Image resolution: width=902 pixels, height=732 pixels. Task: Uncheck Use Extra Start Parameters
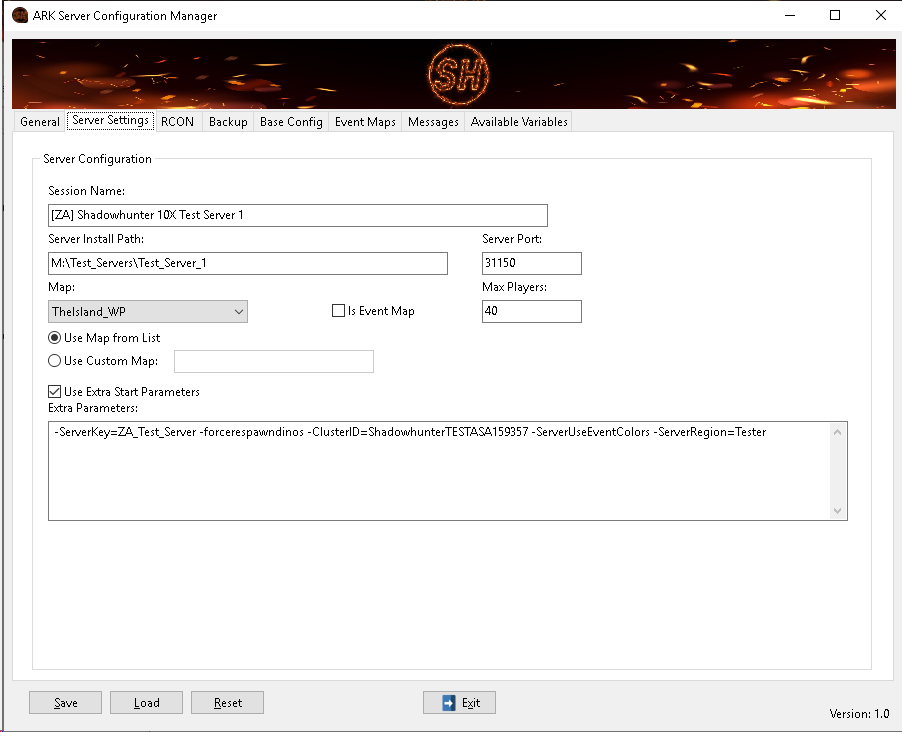tap(54, 392)
